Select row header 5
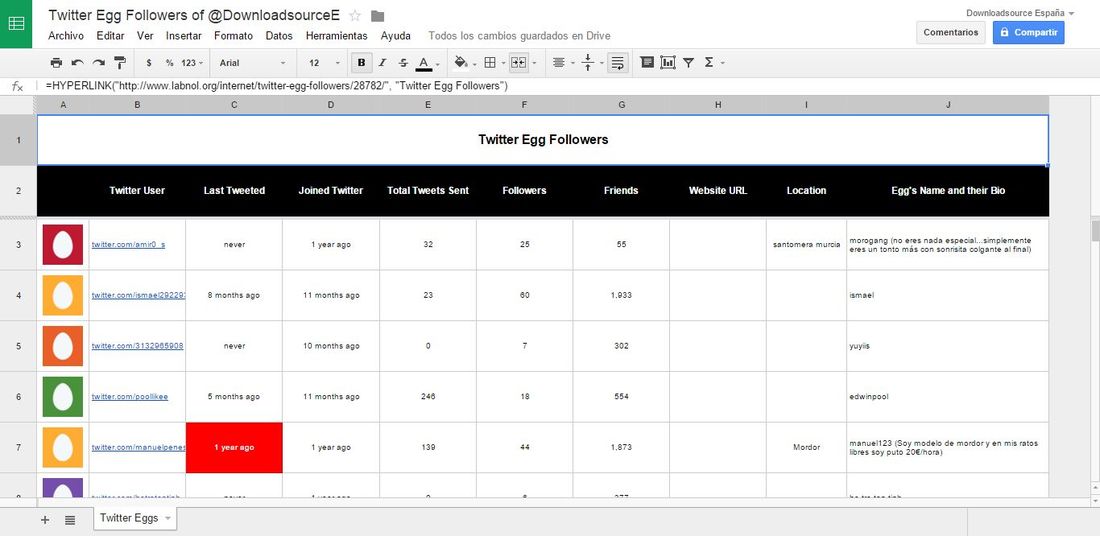The height and width of the screenshot is (536, 1100). tap(18, 347)
